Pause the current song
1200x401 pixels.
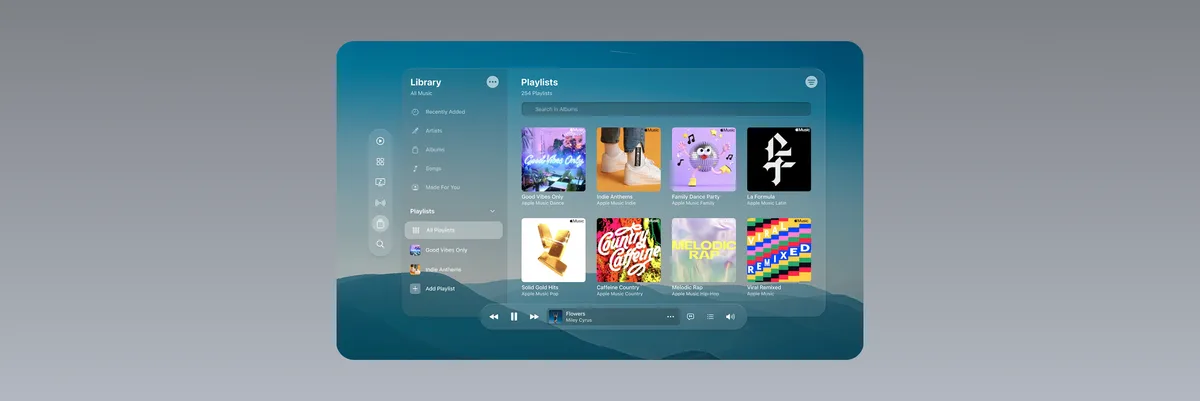click(x=514, y=316)
